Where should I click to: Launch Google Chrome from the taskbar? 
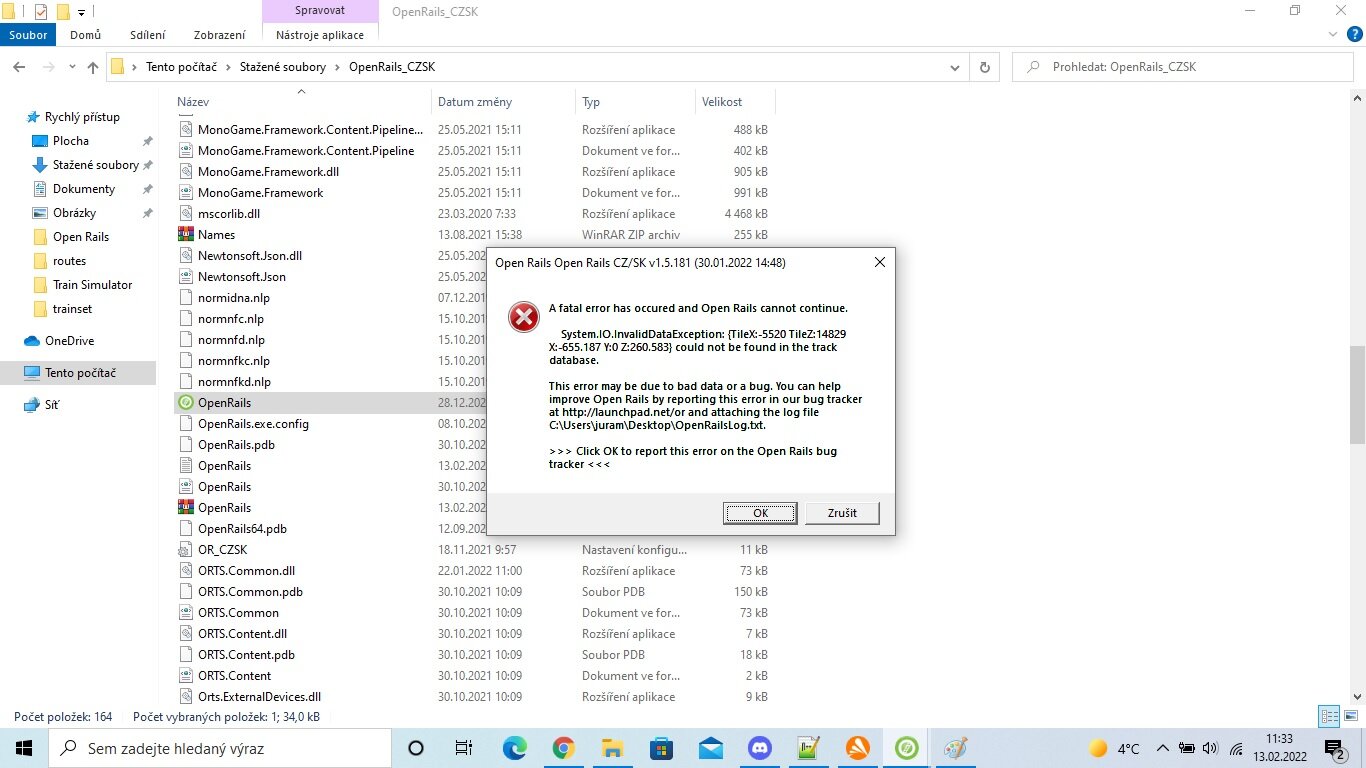563,748
